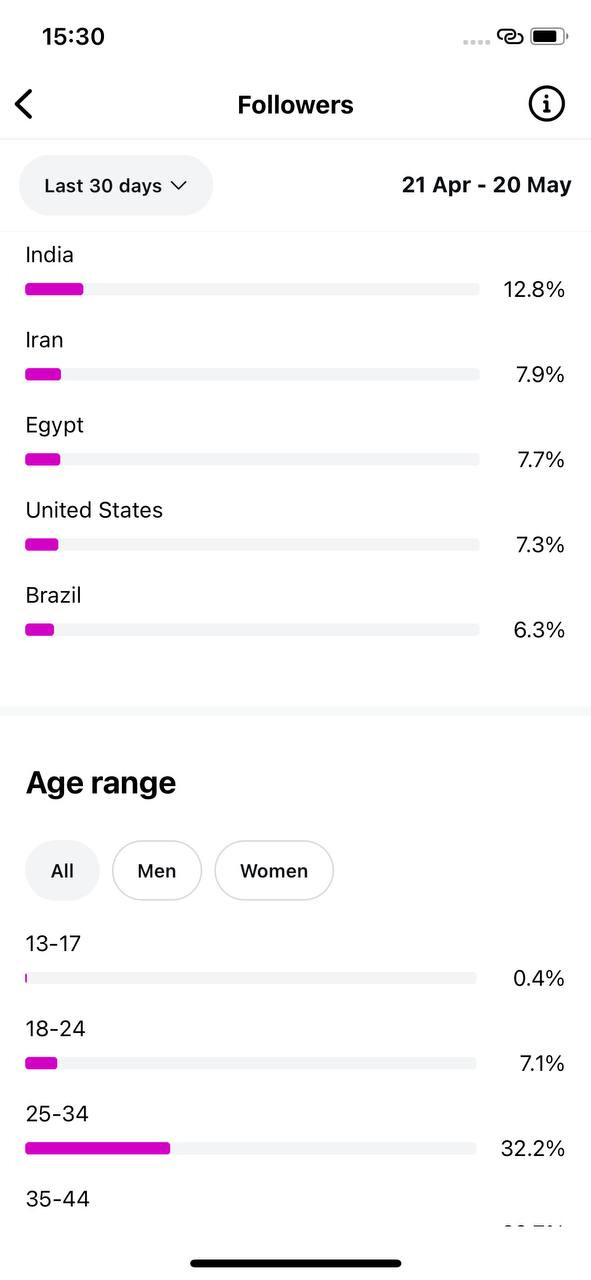Tap the signal dots in the status bar
Screen dimensions: 591x1280
[x=477, y=41]
